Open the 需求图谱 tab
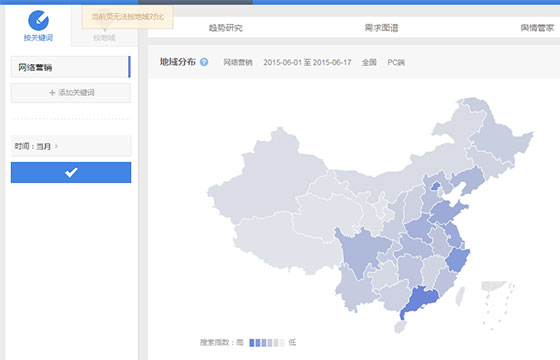Image resolution: width=560 pixels, height=360 pixels. pos(381,28)
